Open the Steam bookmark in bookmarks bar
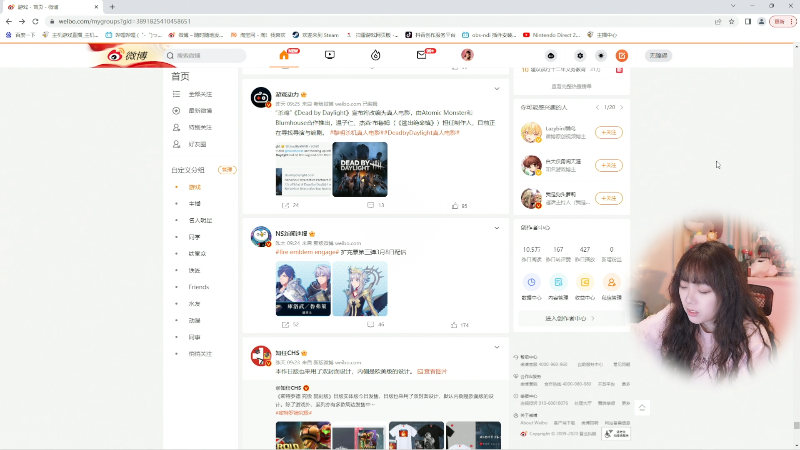This screenshot has width=800, height=450. coord(315,35)
